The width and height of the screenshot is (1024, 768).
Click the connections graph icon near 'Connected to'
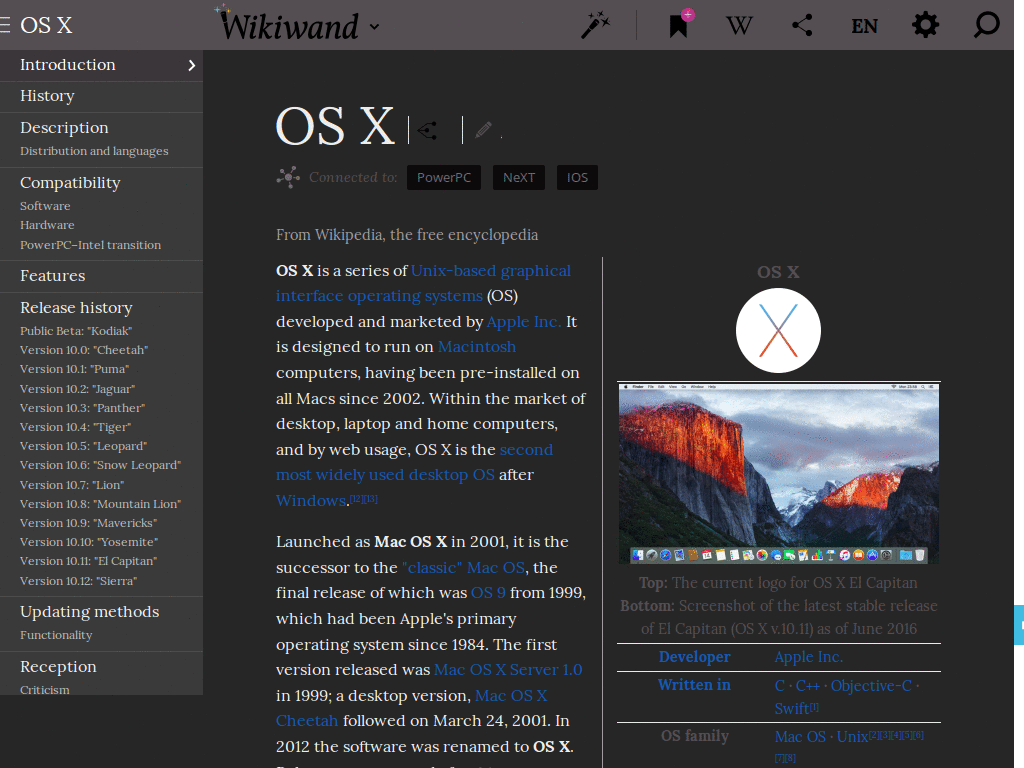pos(288,176)
